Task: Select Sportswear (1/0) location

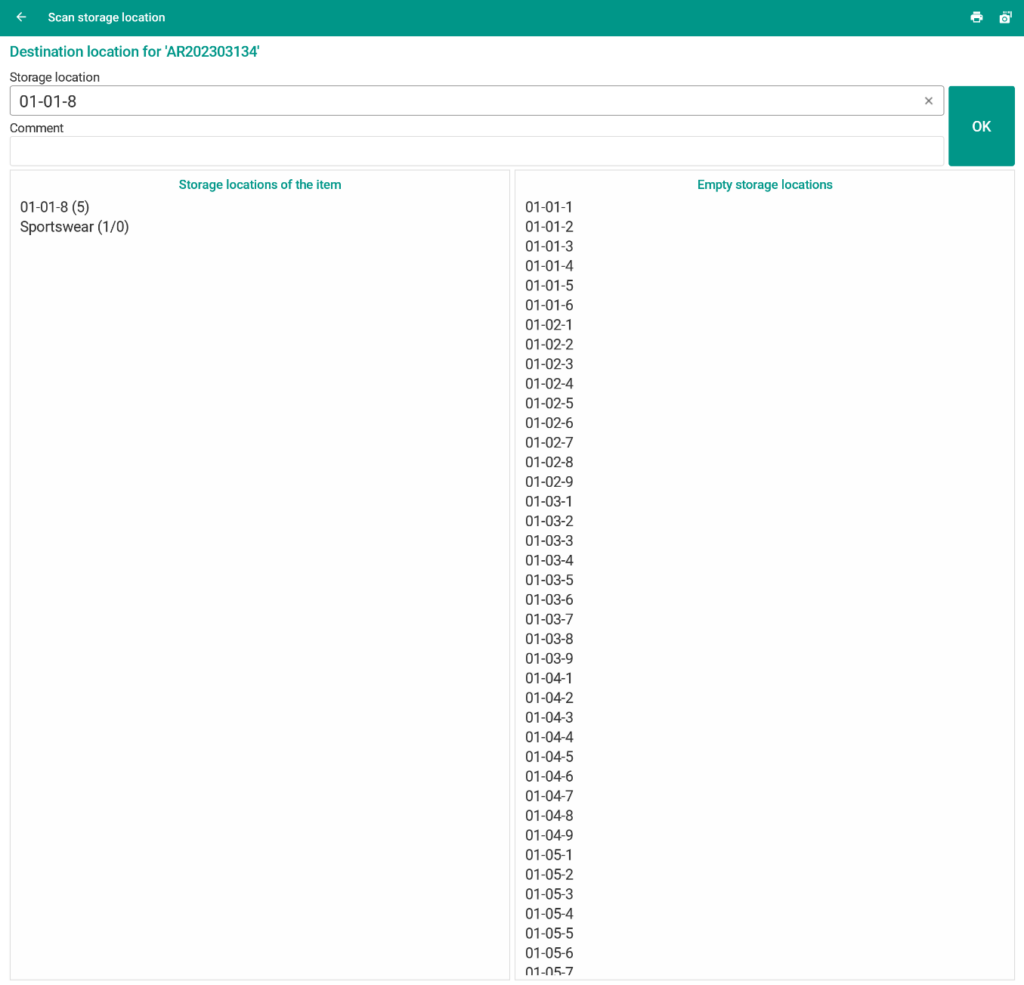Action: coord(74,227)
